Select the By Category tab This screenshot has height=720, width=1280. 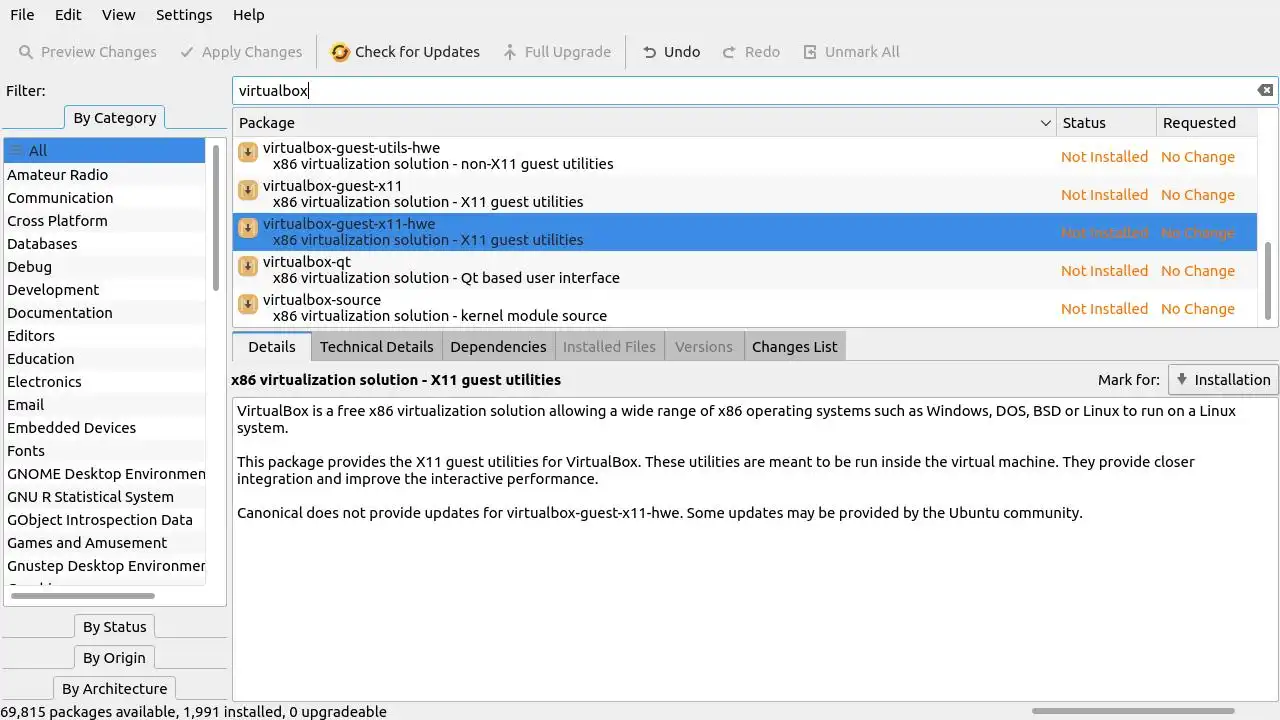tap(115, 118)
